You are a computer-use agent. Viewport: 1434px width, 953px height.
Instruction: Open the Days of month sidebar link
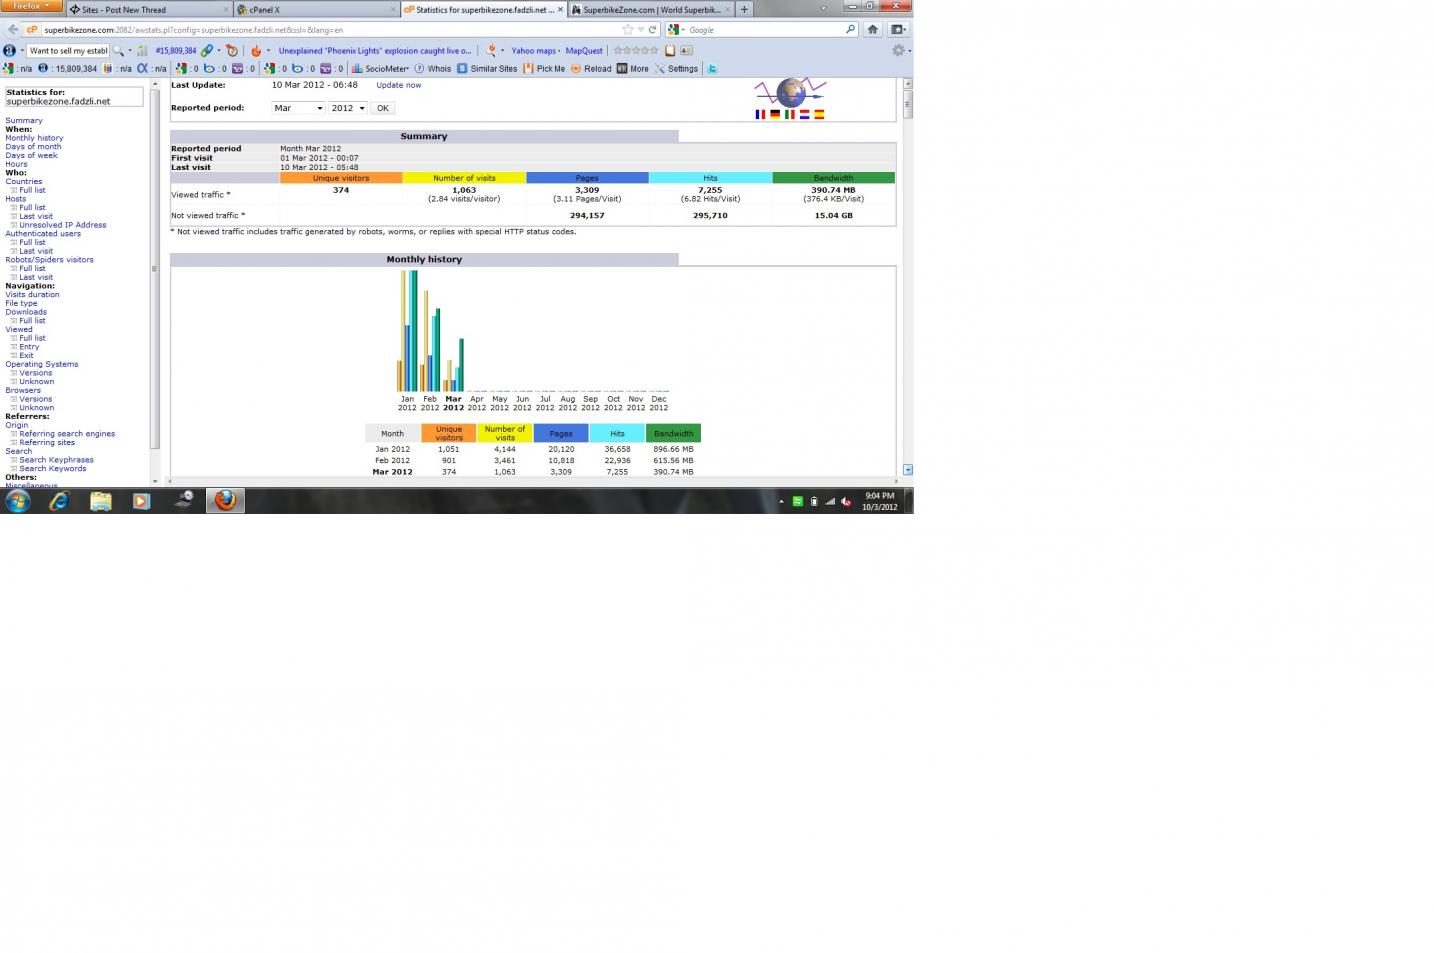[33, 147]
